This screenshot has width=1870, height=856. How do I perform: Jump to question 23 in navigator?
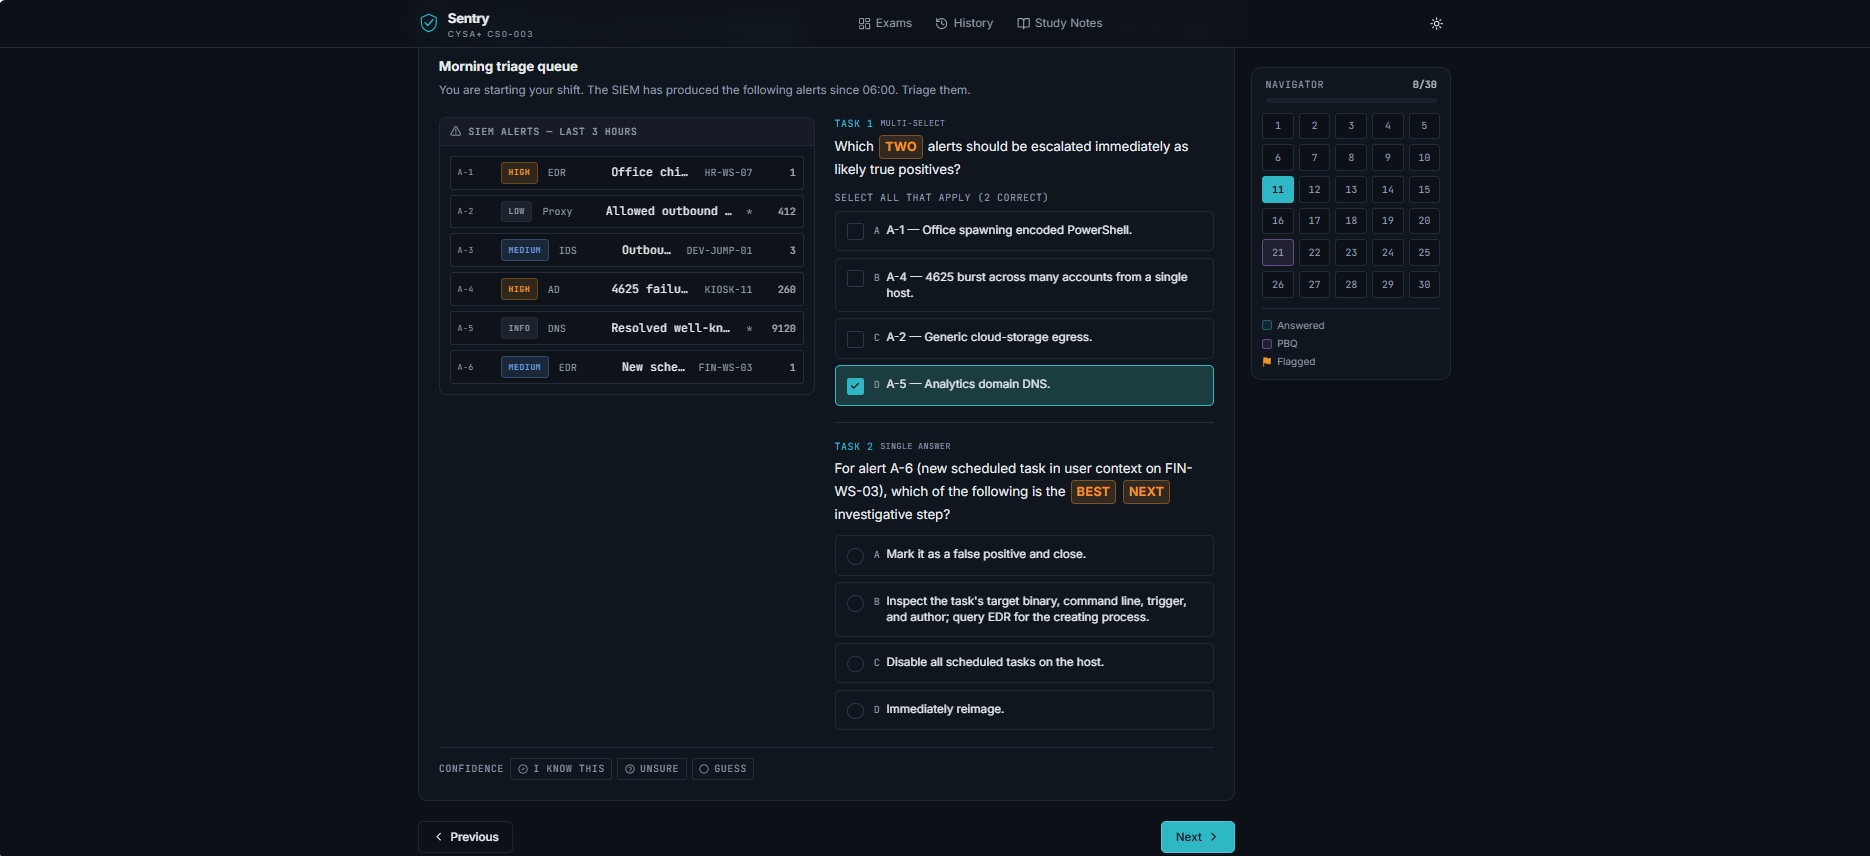(x=1351, y=252)
